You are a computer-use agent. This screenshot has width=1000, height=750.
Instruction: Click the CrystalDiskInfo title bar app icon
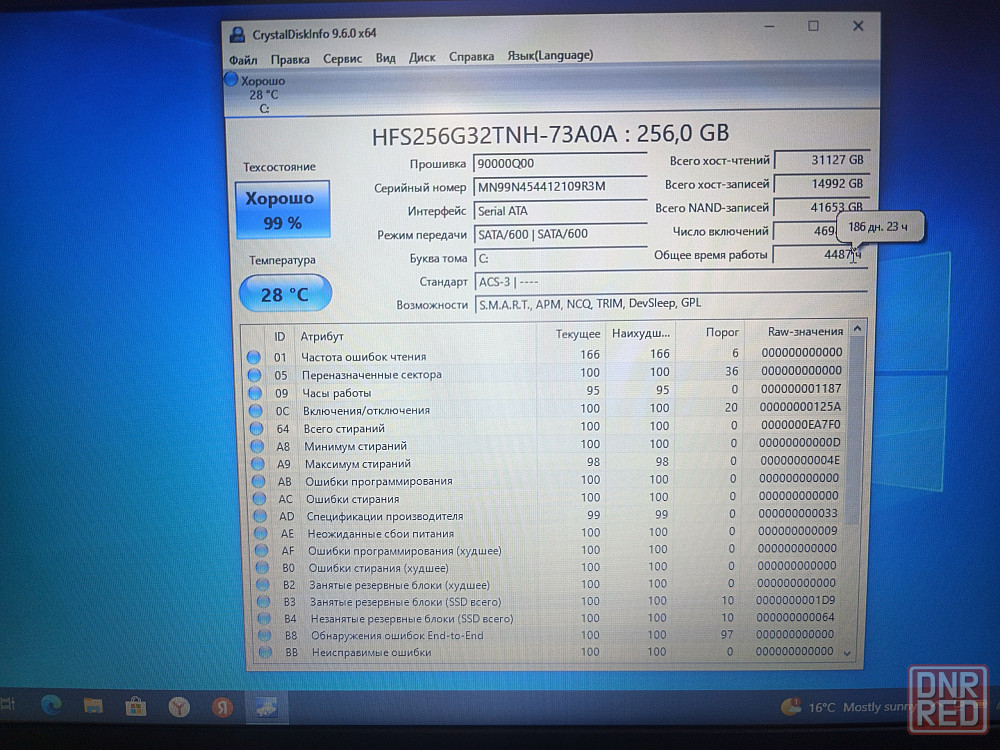pyautogui.click(x=237, y=34)
